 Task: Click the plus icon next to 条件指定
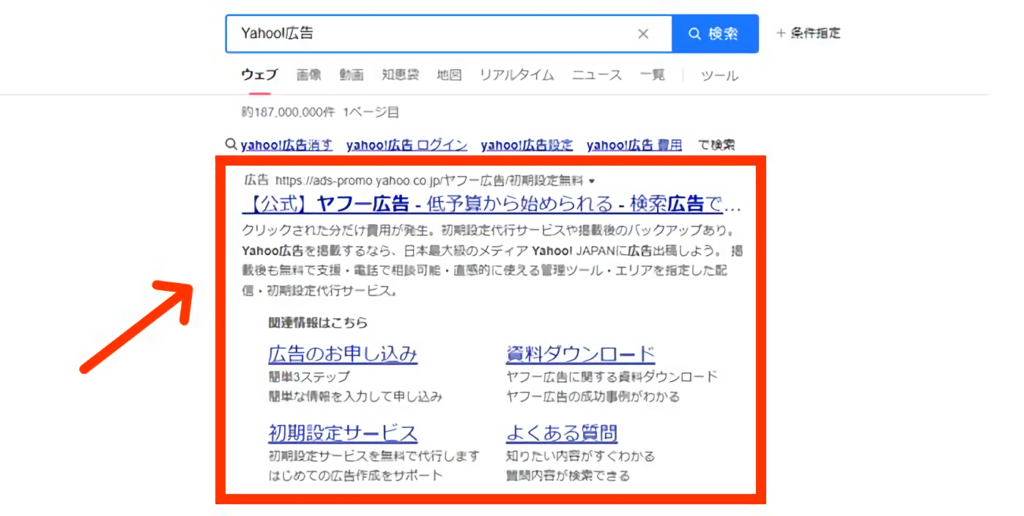pos(780,33)
